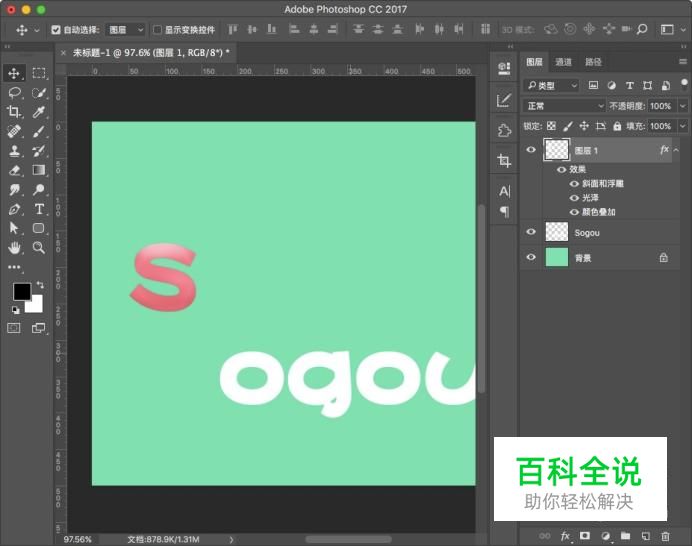This screenshot has width=692, height=546.
Task: Open the 正常 blend mode dropdown
Action: tap(564, 106)
